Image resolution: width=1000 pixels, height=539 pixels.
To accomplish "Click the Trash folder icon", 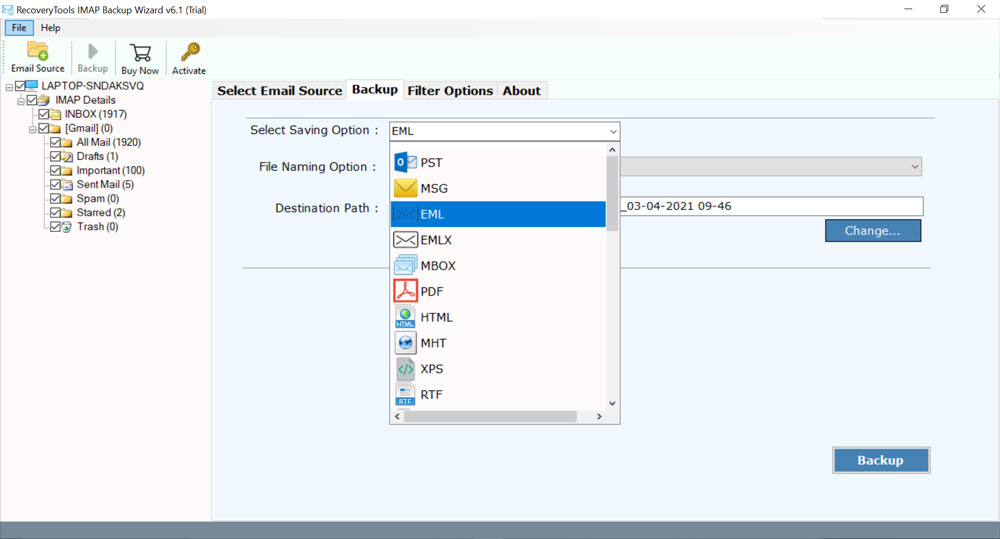I will pos(67,226).
